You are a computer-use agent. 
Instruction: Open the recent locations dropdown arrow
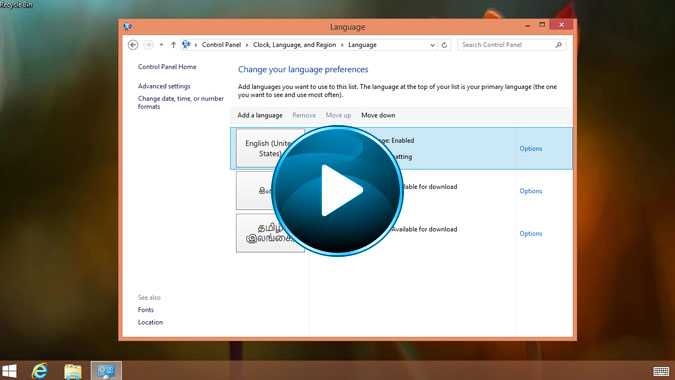click(x=161, y=45)
